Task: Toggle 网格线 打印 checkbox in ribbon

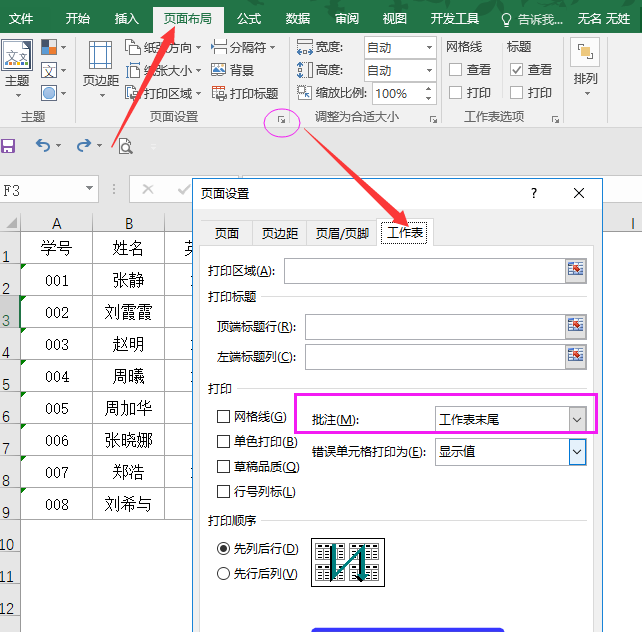Action: pos(455,93)
